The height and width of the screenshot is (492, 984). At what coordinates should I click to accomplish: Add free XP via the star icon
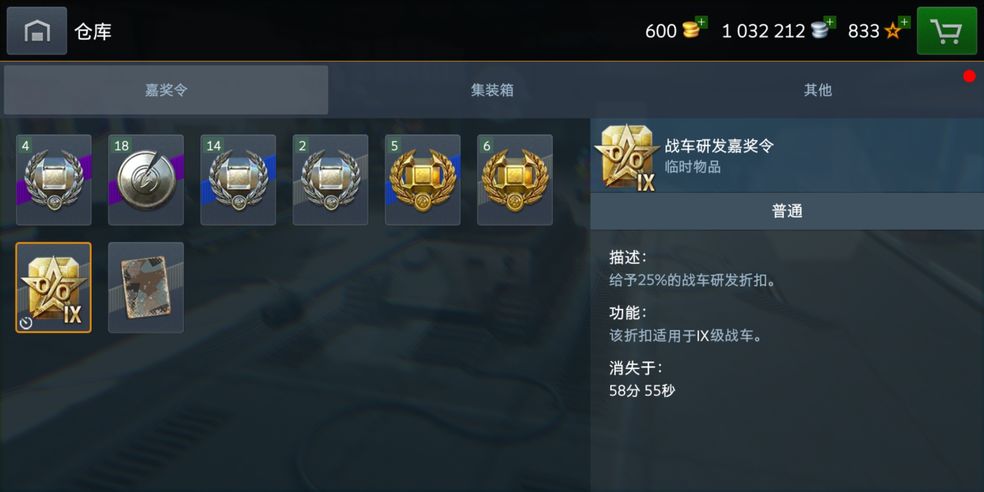pos(897,28)
